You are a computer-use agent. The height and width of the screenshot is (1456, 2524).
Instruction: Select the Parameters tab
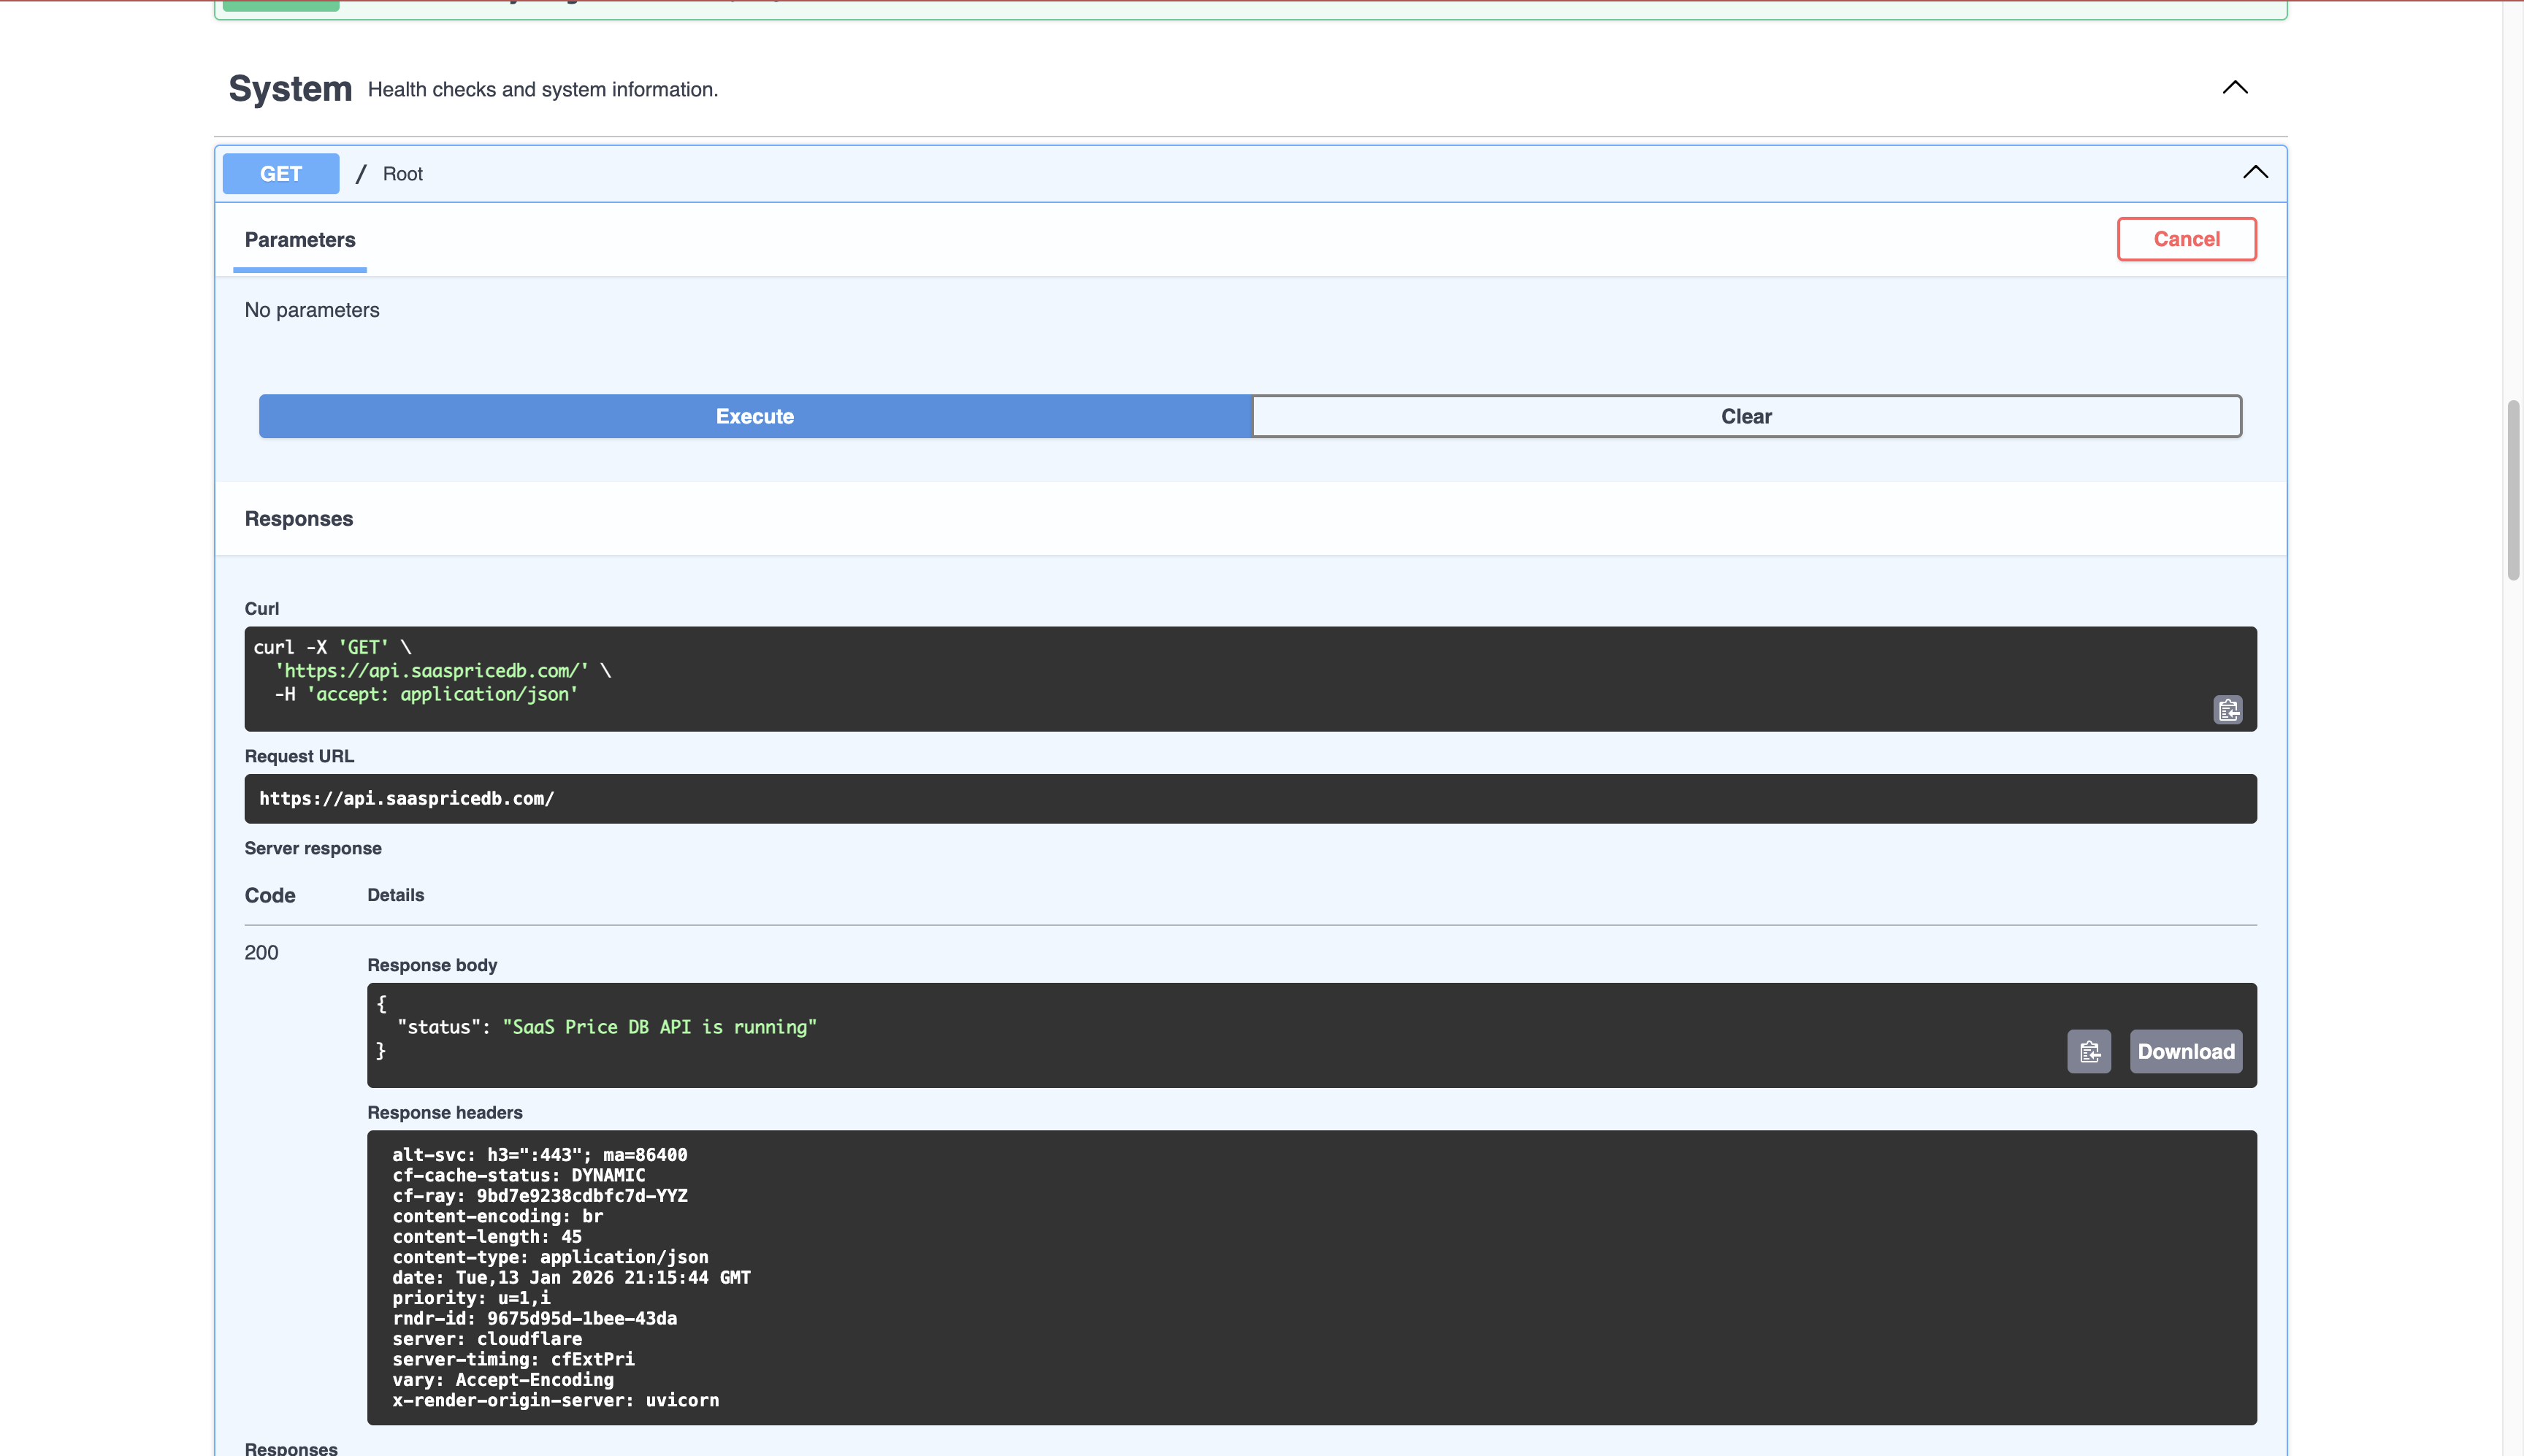click(300, 240)
